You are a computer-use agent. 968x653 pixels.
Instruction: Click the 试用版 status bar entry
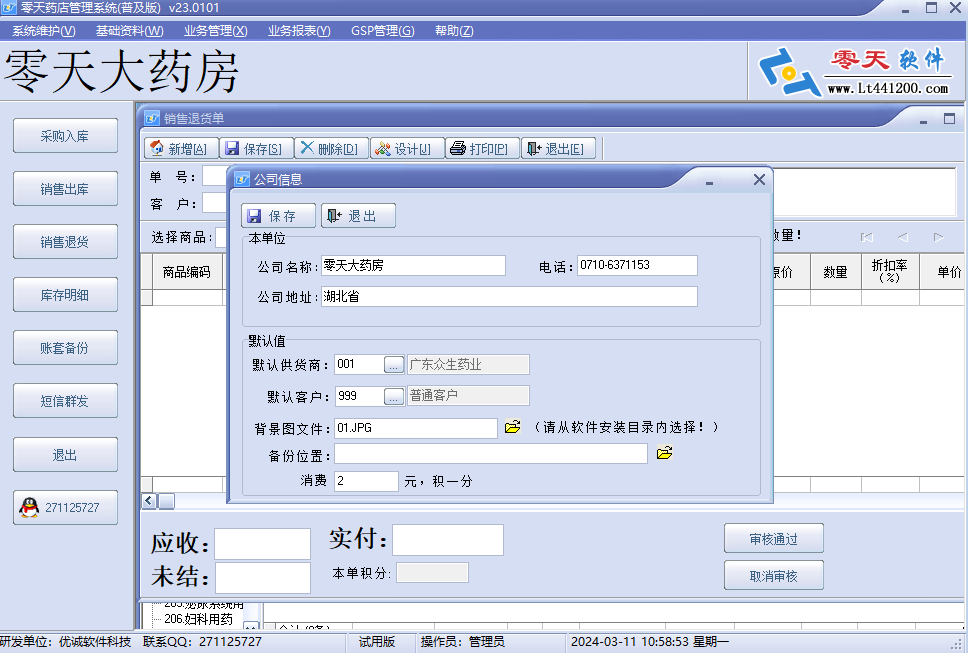click(x=377, y=642)
